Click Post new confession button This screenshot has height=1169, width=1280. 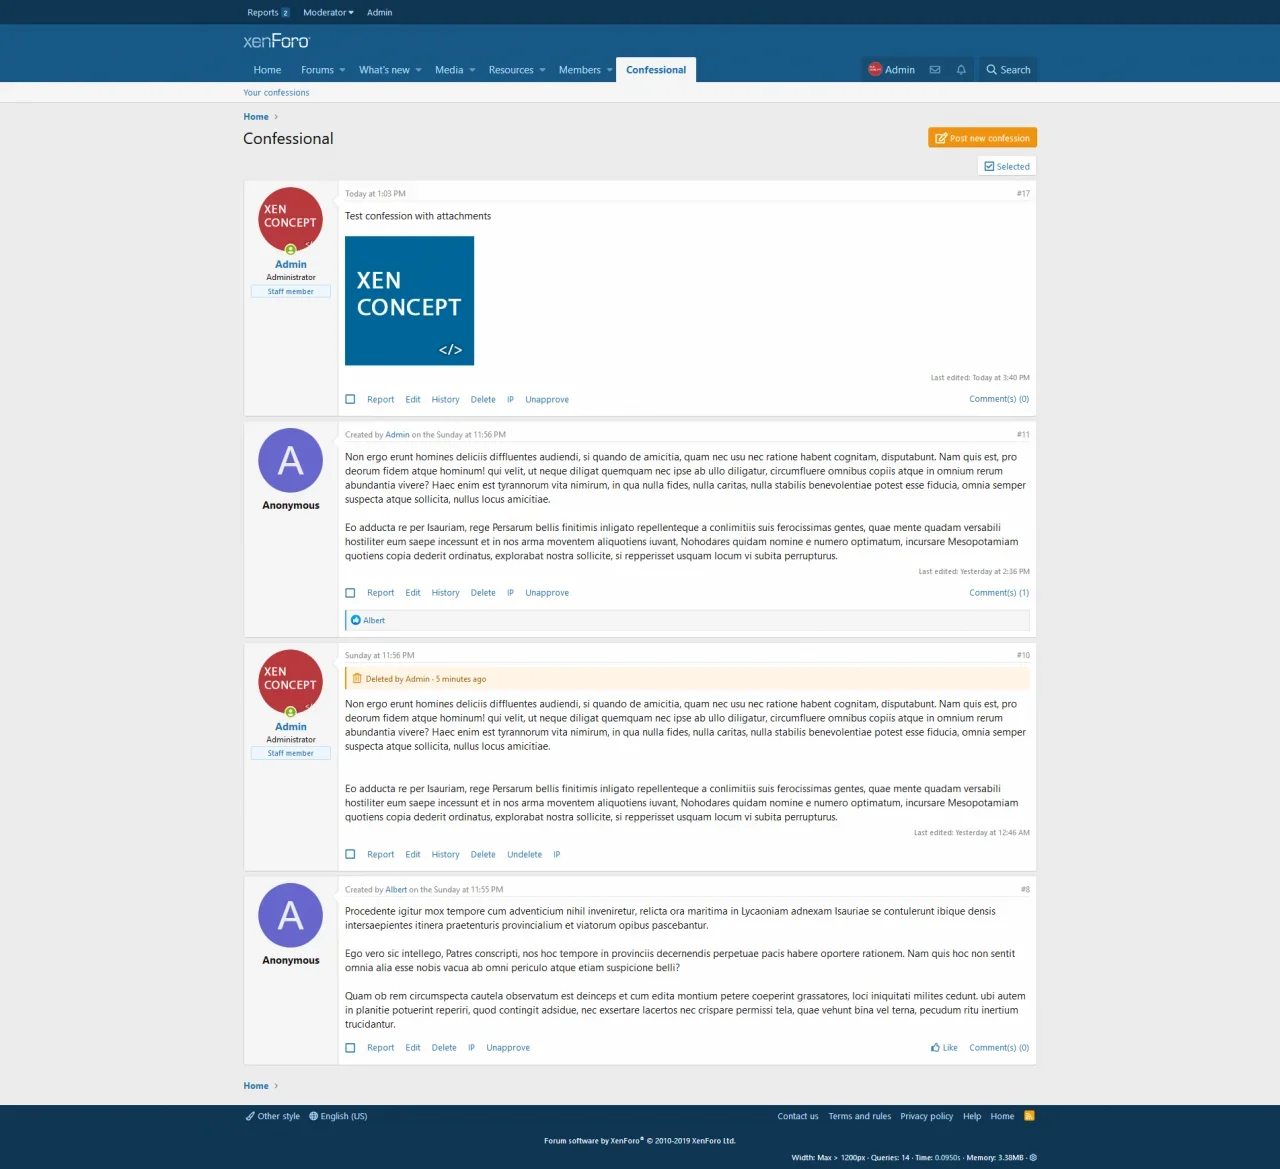click(x=982, y=138)
